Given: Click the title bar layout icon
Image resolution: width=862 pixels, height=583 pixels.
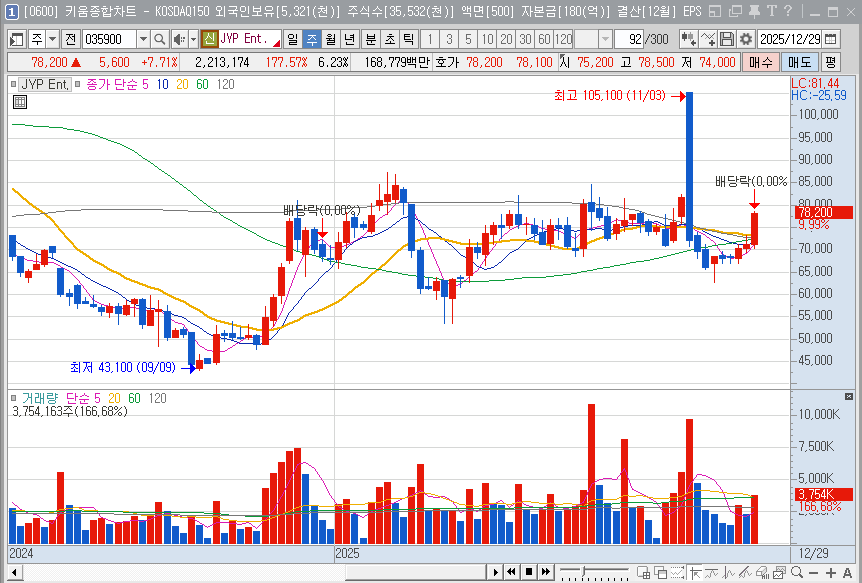Looking at the screenshot, I should click(715, 11).
